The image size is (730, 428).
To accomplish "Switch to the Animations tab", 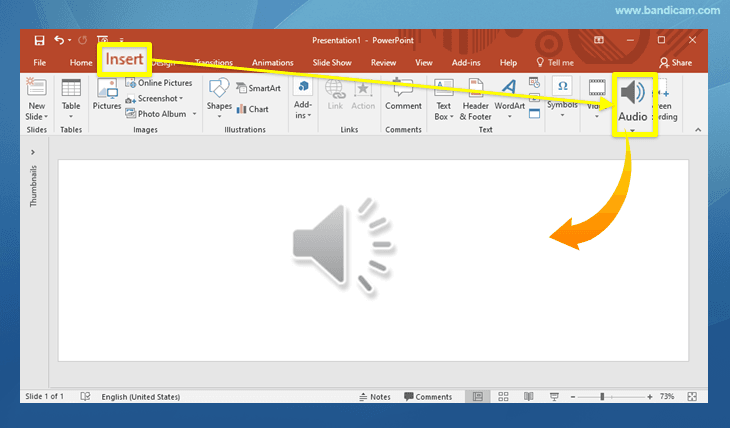I will tap(272, 62).
